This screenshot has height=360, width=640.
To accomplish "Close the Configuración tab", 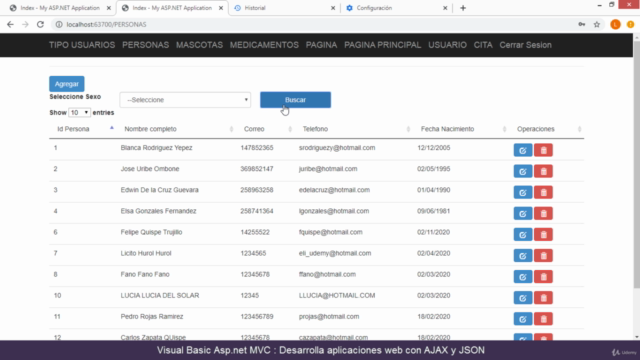I will (x=445, y=8).
